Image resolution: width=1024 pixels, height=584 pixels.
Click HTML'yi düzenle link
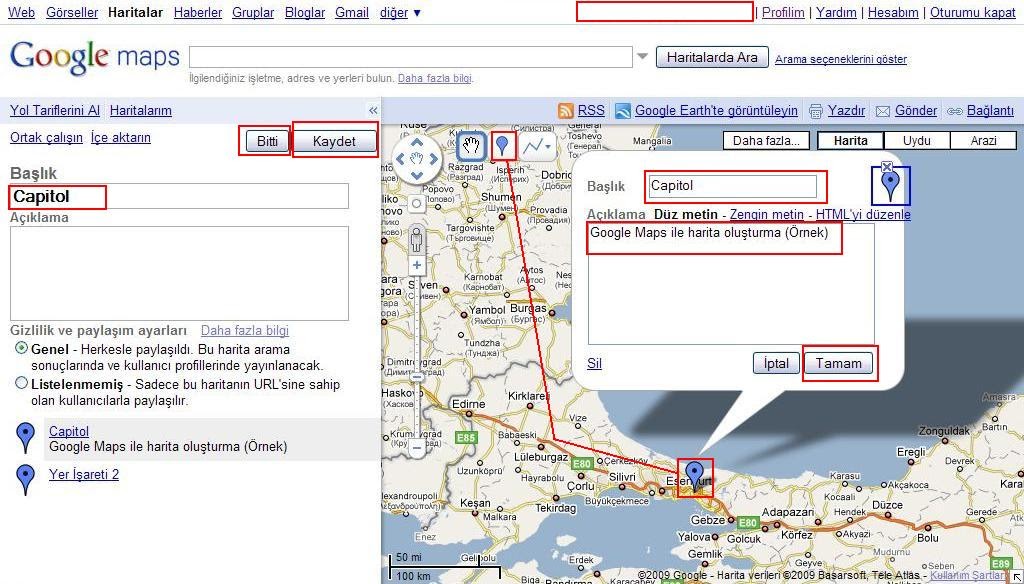[x=863, y=214]
